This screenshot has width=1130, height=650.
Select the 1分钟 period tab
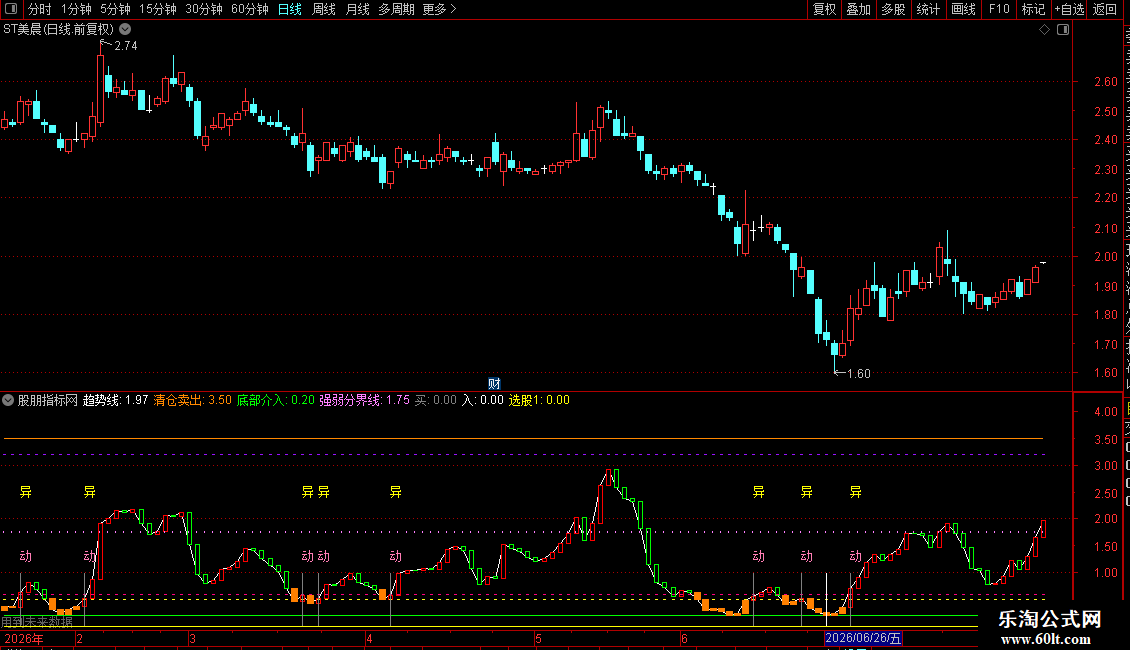pos(76,9)
